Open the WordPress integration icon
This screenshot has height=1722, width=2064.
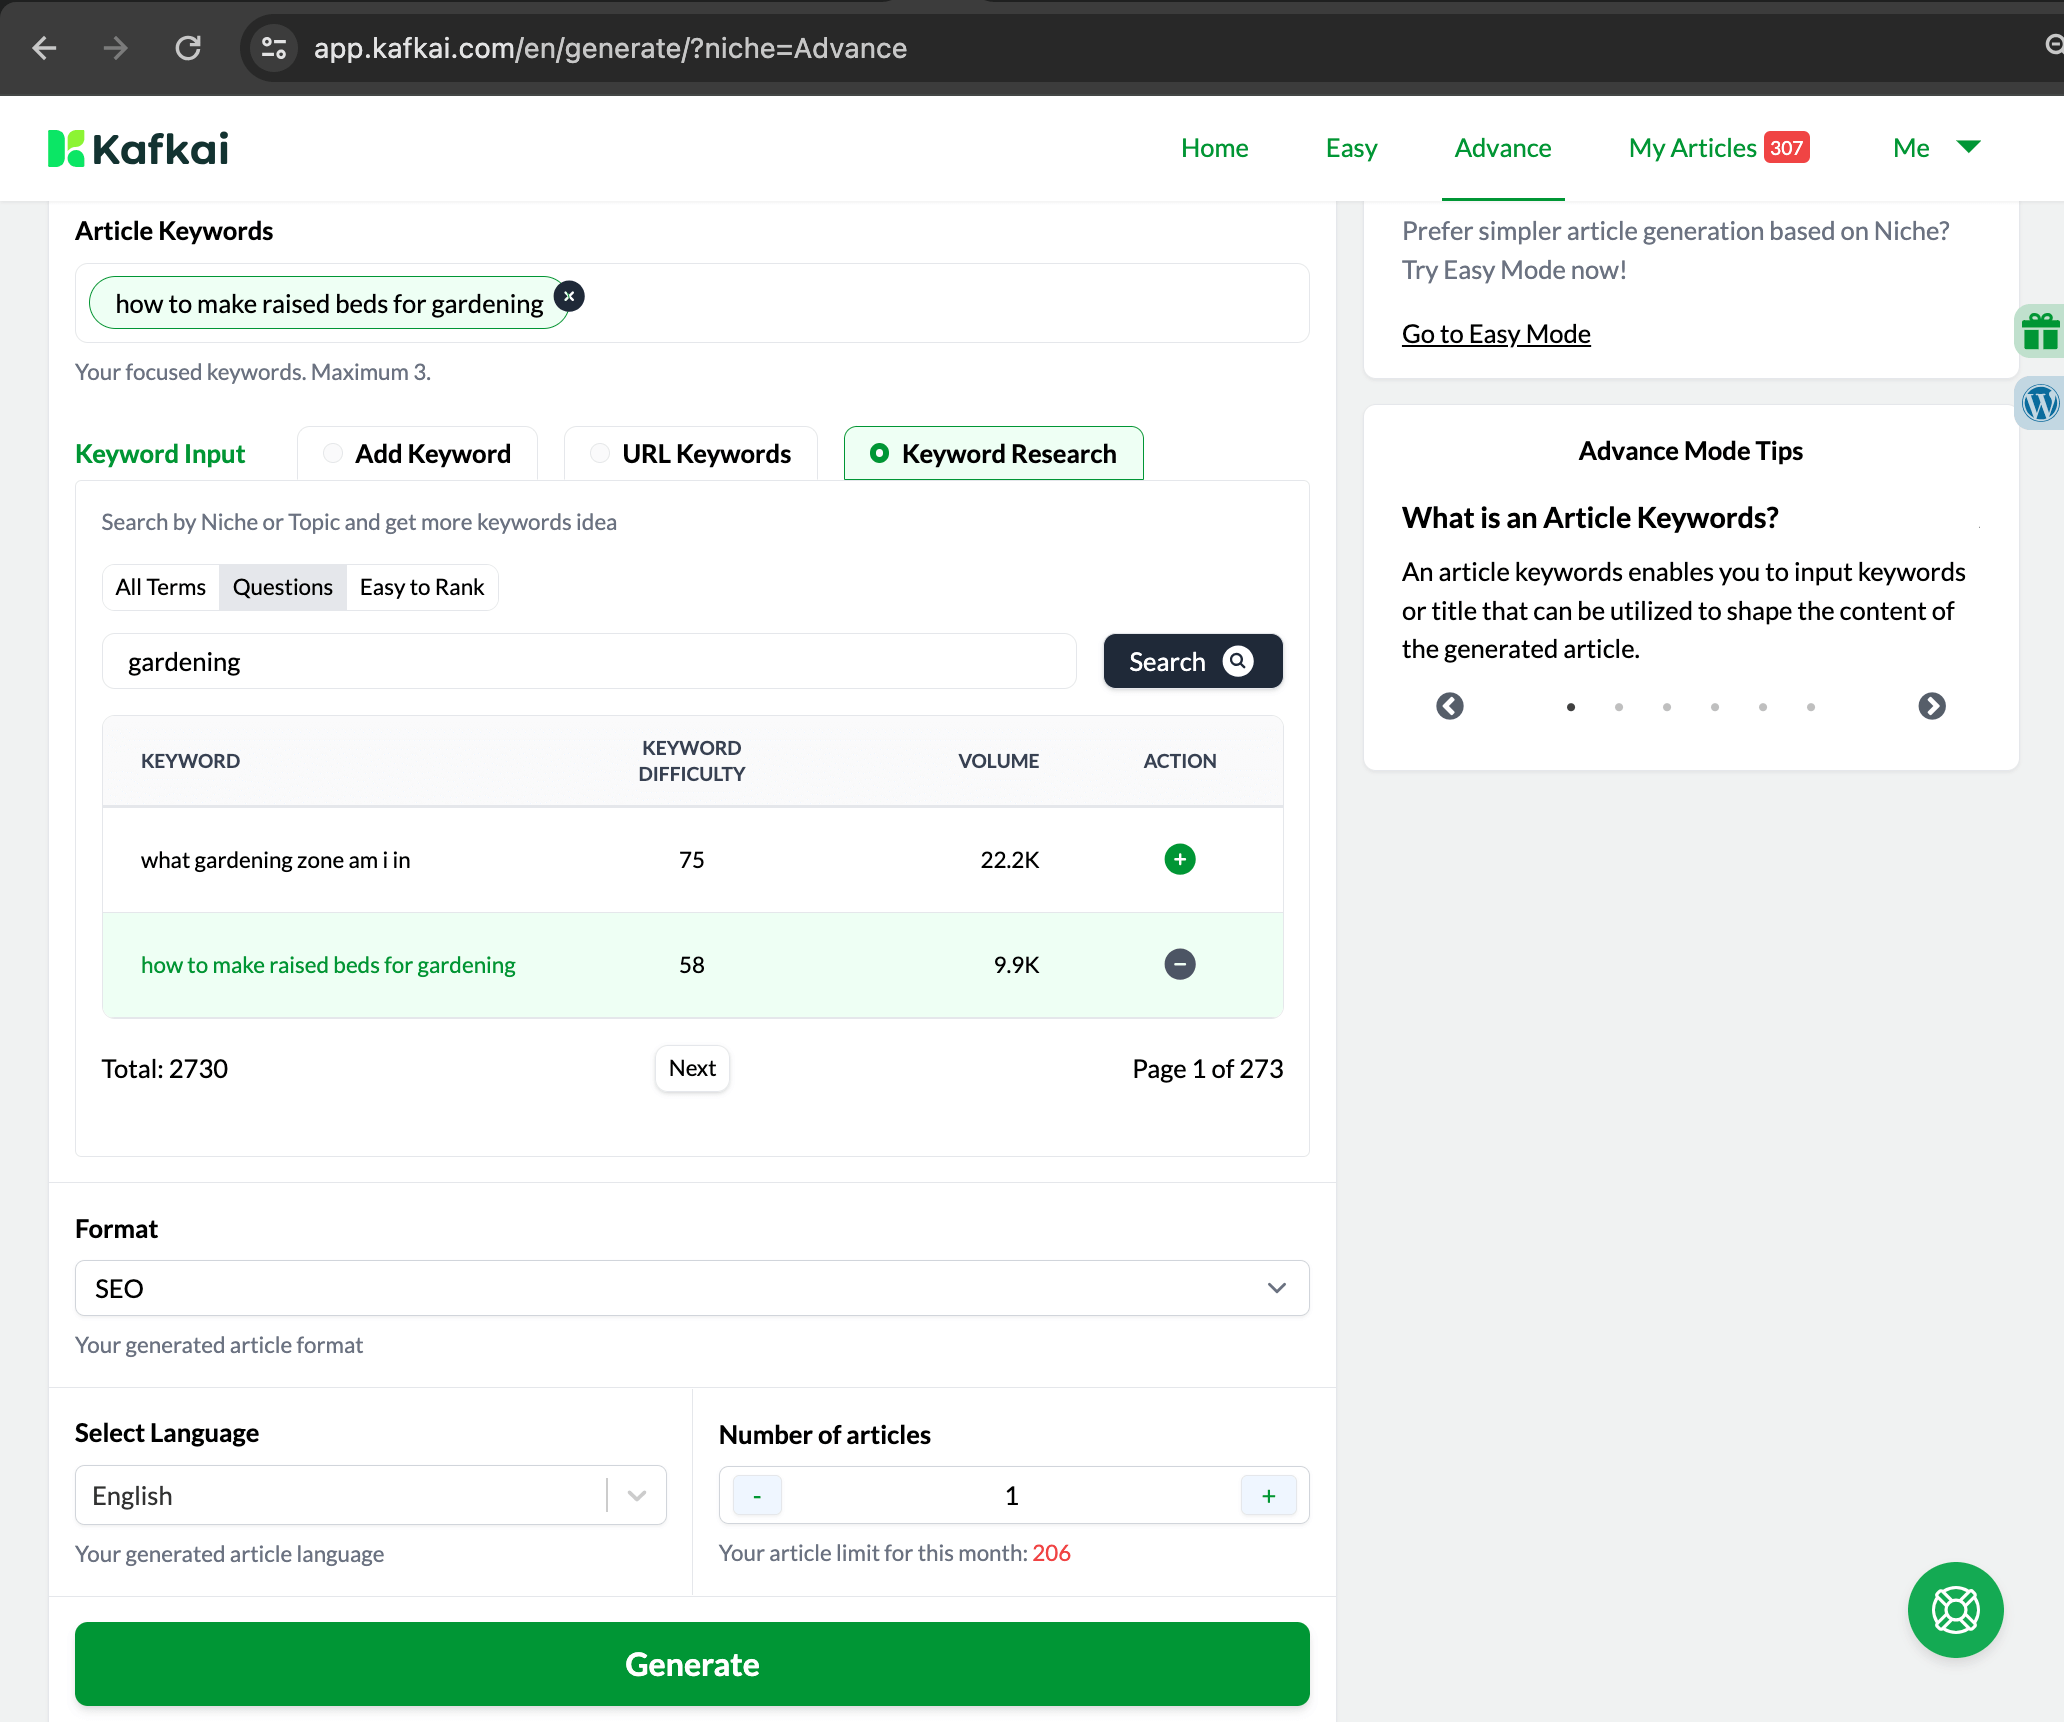point(2039,404)
